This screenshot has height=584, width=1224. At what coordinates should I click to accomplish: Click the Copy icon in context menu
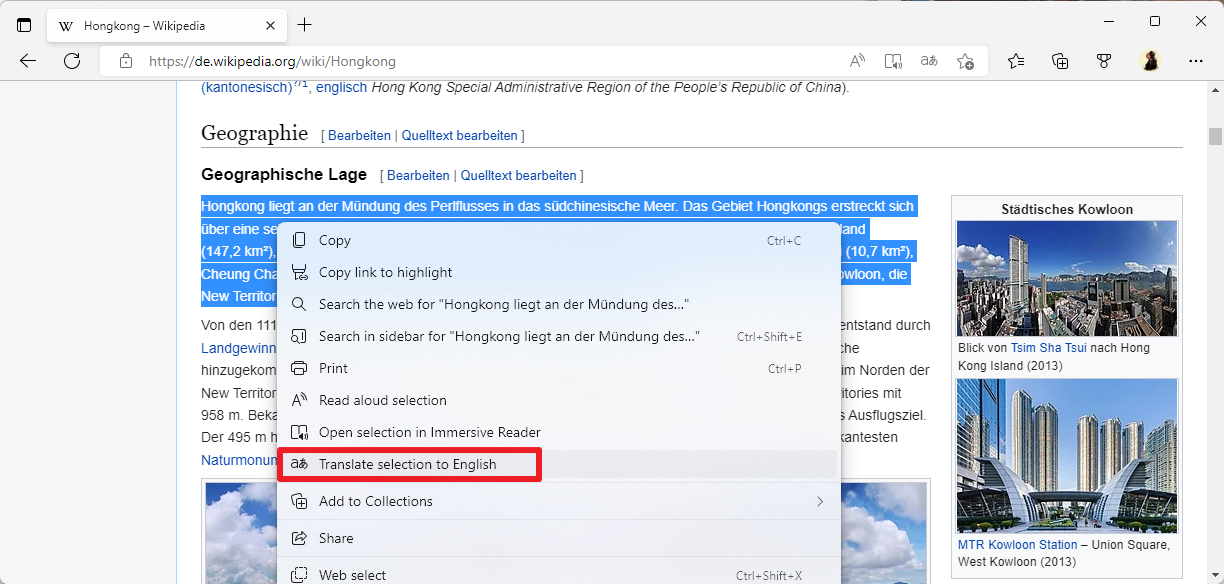(x=299, y=240)
